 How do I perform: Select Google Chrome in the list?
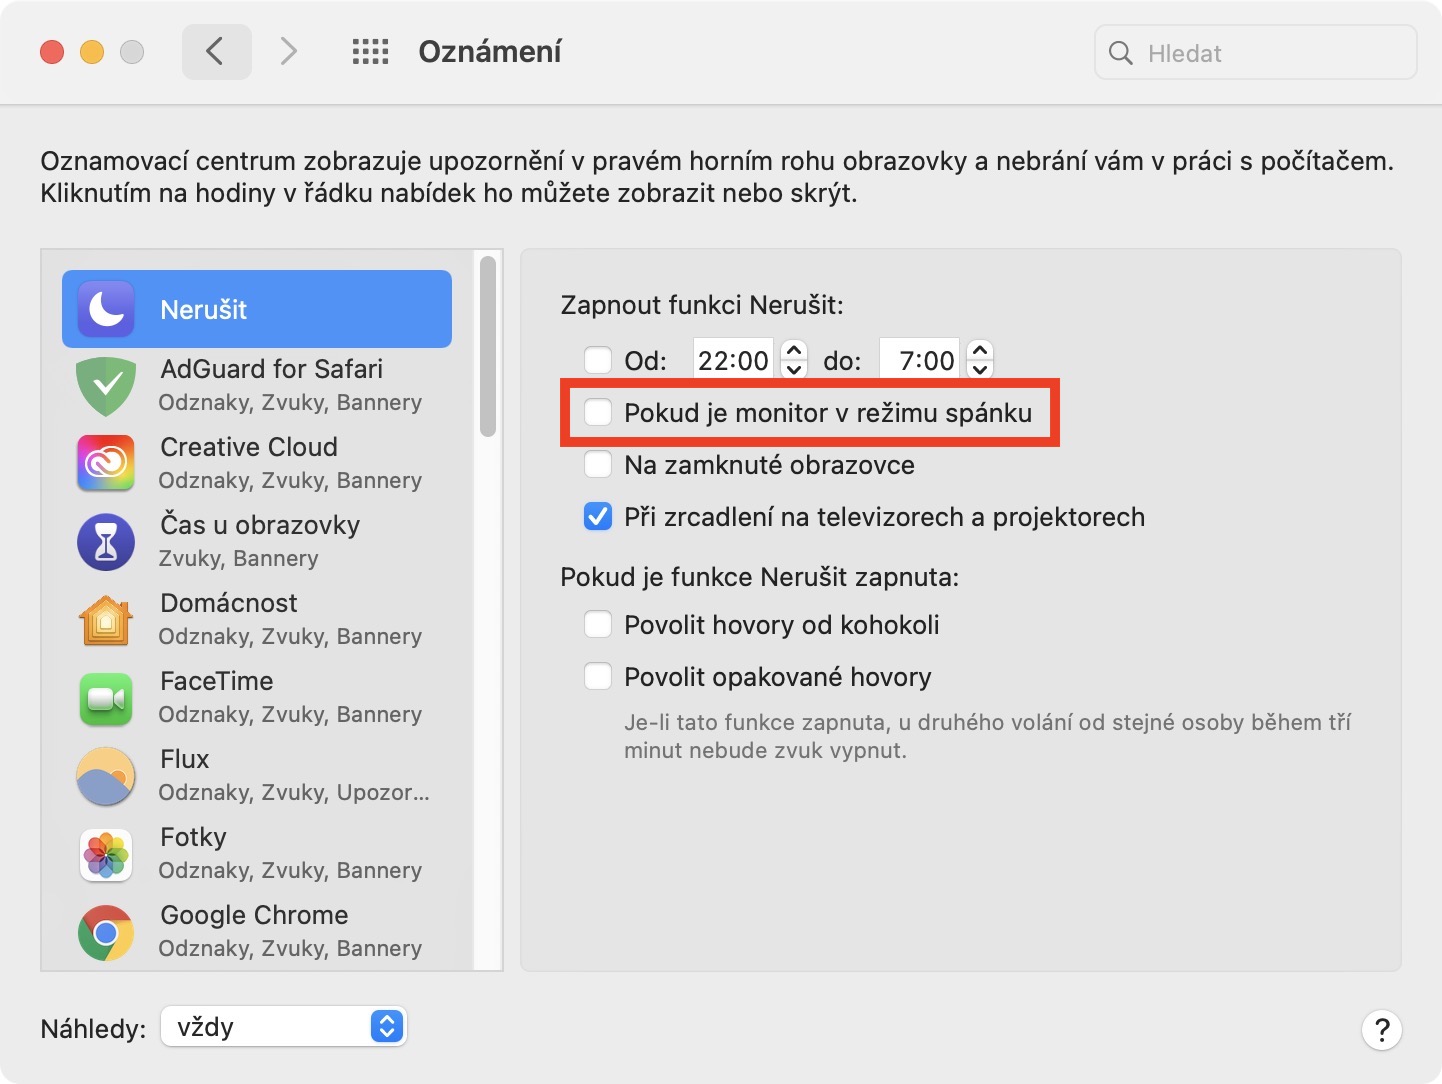tap(257, 932)
